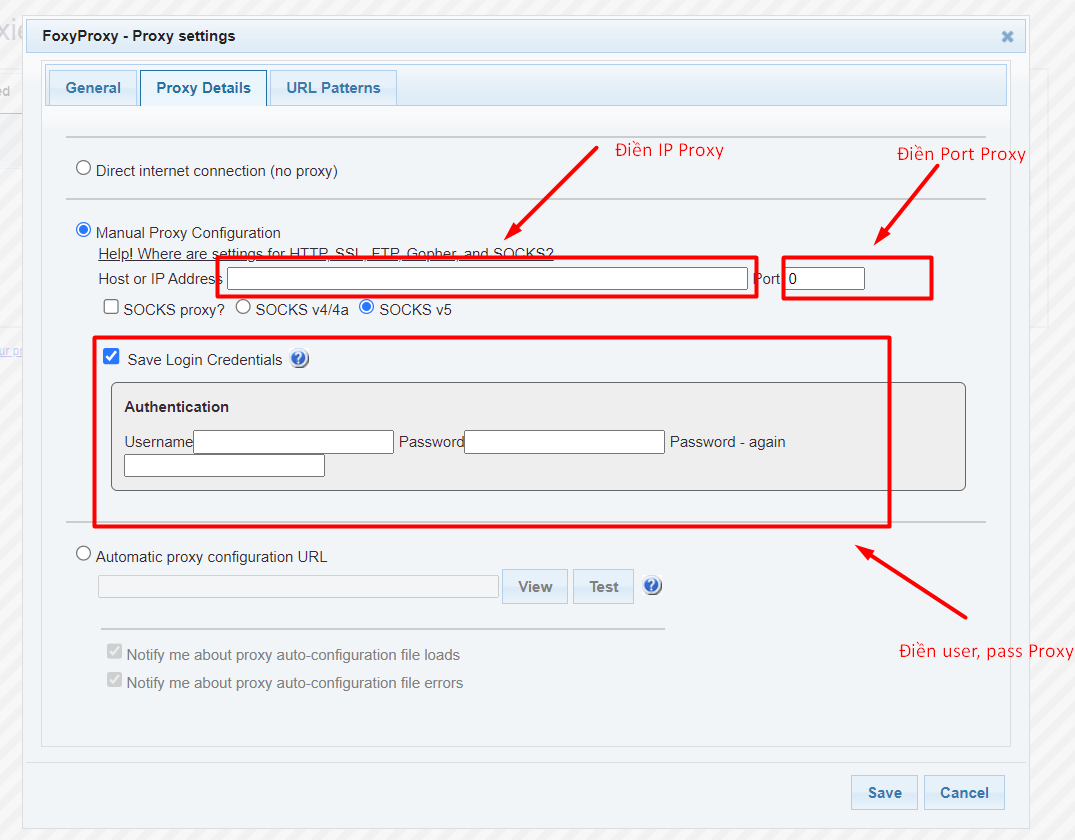Choose SOCKS v4/4a protocol
The height and width of the screenshot is (840, 1075).
243,308
